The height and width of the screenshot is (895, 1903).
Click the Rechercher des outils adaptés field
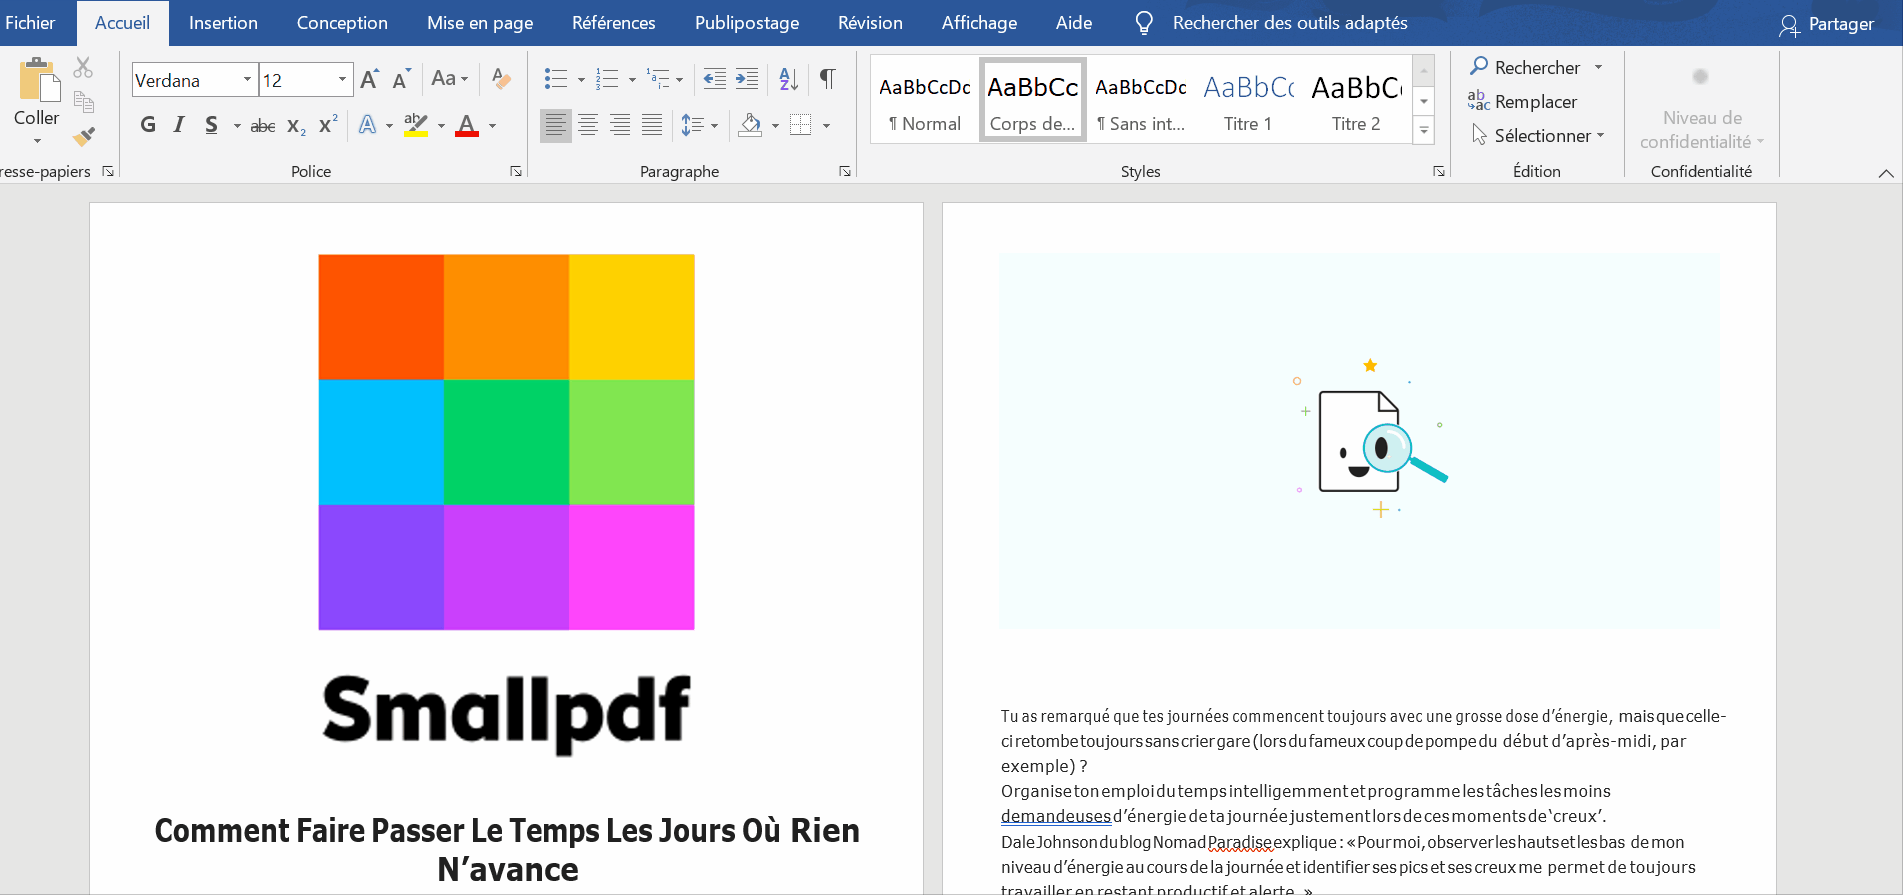click(1290, 23)
